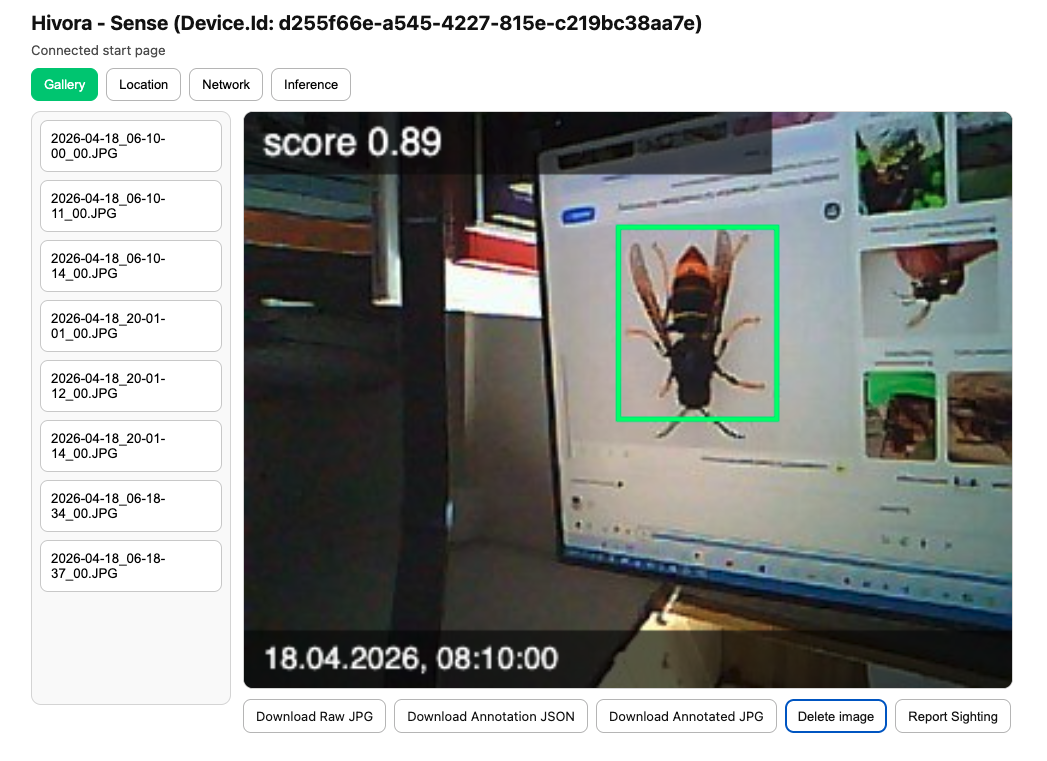Click the 18.04.2026, 08:10:00 timestamp overlay
Screen dimensions: 1047x761
[x=411, y=659]
